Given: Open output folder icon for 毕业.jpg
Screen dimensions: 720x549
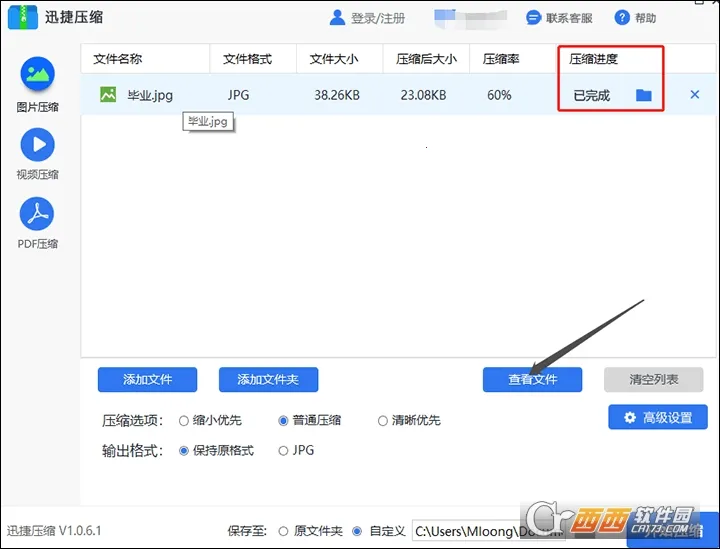Looking at the screenshot, I should tap(644, 95).
